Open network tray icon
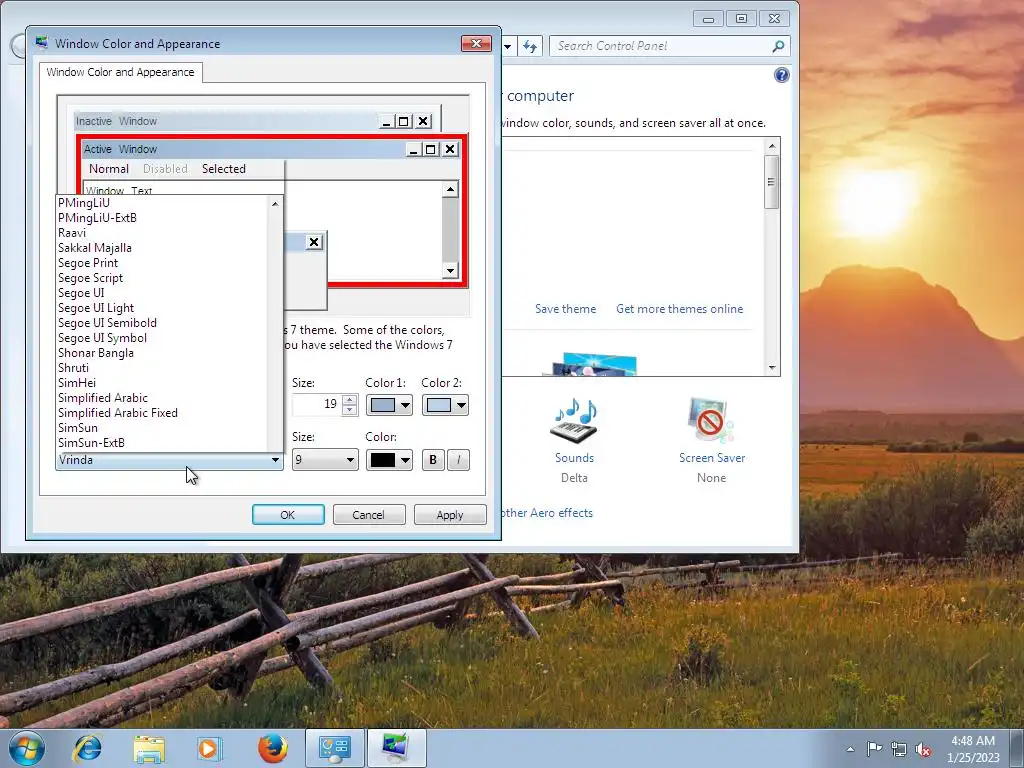This screenshot has height=768, width=1024. pos(899,749)
